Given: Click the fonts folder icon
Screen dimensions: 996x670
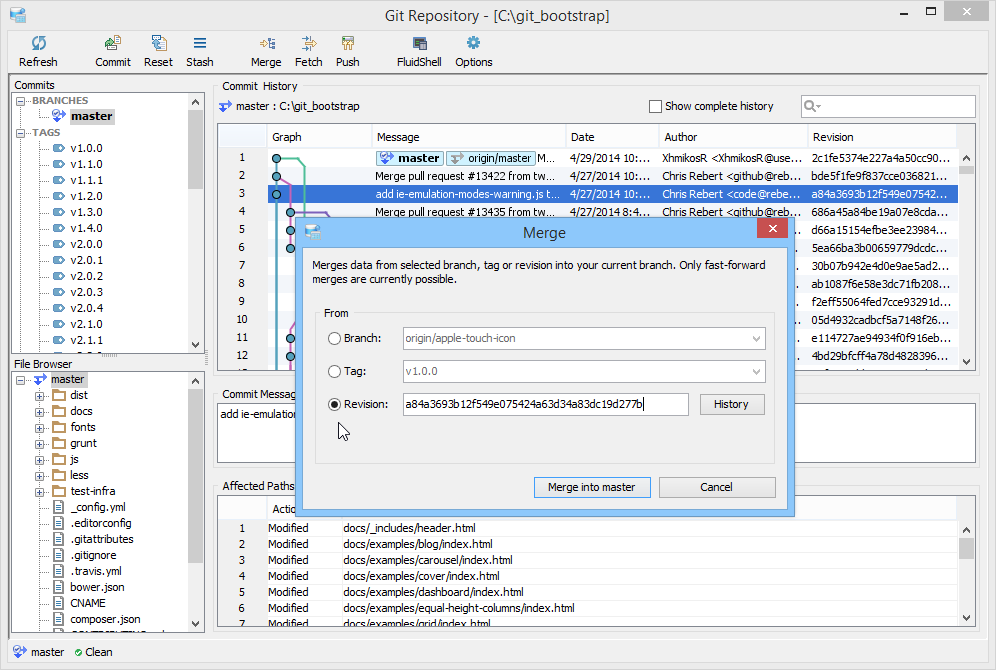Looking at the screenshot, I should click(59, 427).
